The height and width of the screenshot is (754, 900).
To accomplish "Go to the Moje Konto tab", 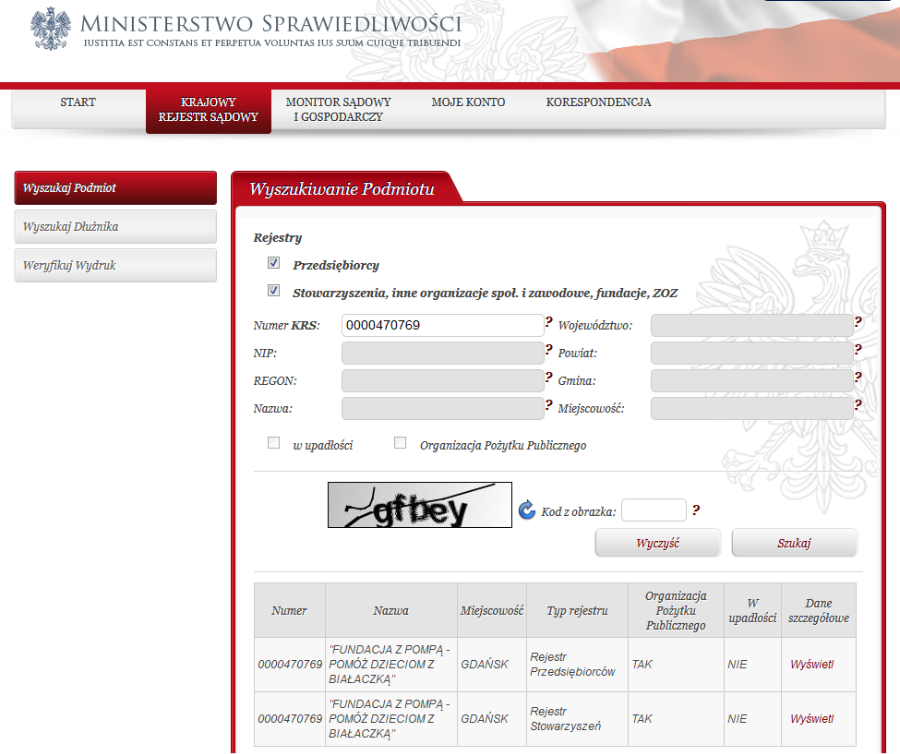I will click(468, 102).
